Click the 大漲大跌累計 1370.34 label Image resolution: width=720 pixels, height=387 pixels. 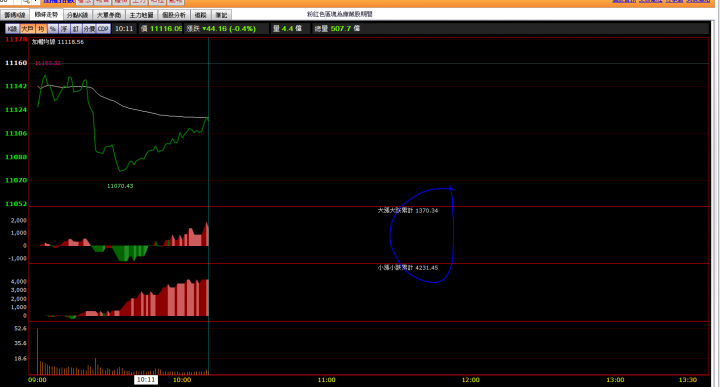(408, 210)
